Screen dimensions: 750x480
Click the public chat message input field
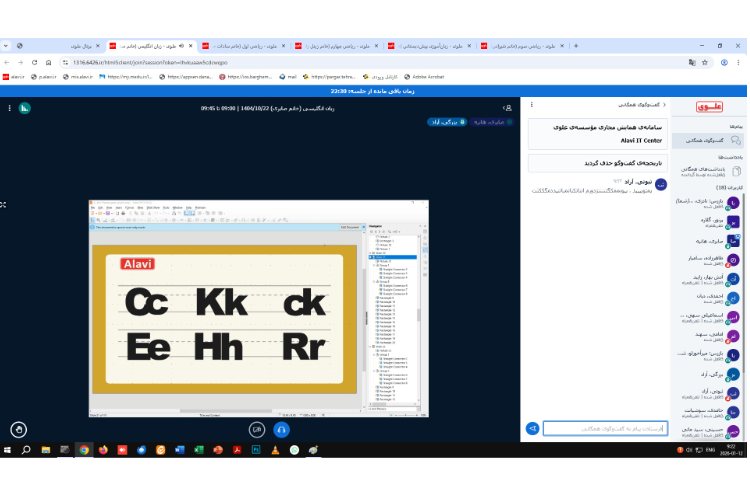click(x=591, y=428)
